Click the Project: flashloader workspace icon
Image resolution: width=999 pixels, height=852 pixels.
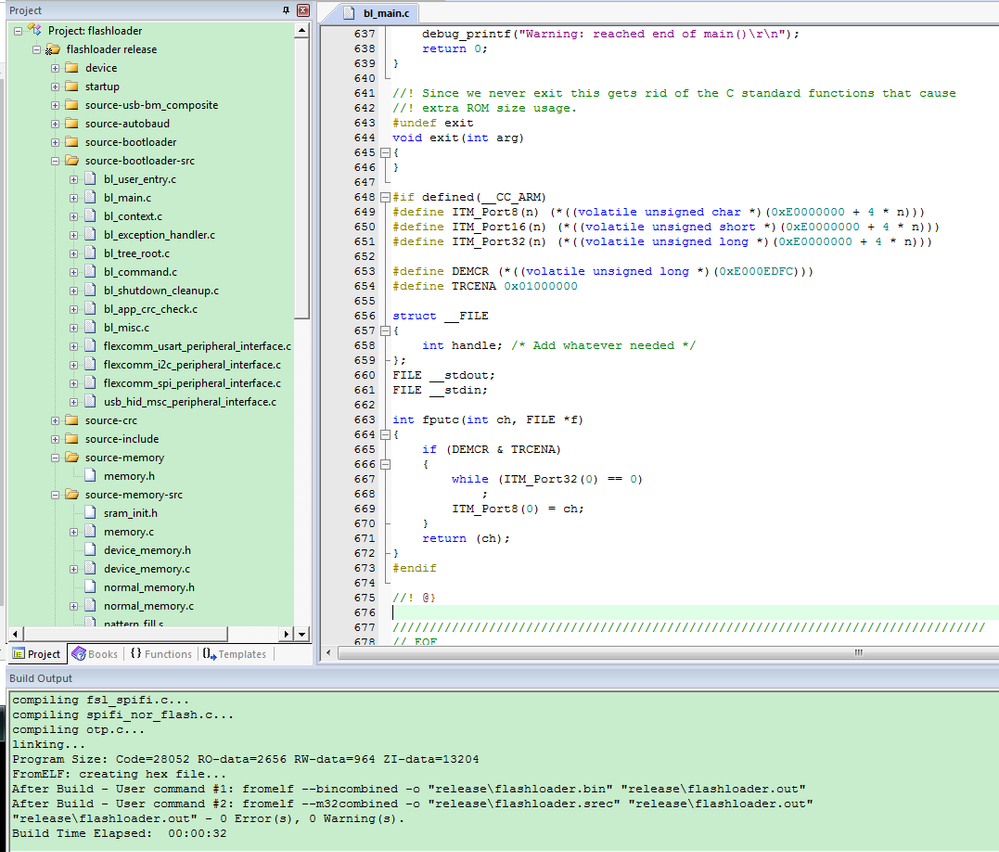coord(34,30)
